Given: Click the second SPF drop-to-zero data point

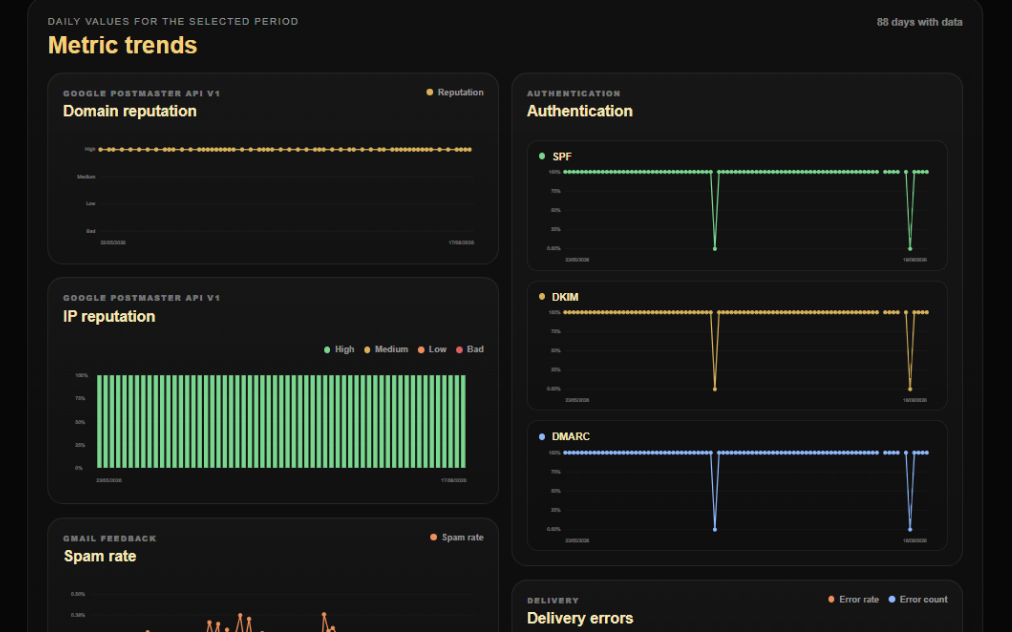Looking at the screenshot, I should click(910, 249).
